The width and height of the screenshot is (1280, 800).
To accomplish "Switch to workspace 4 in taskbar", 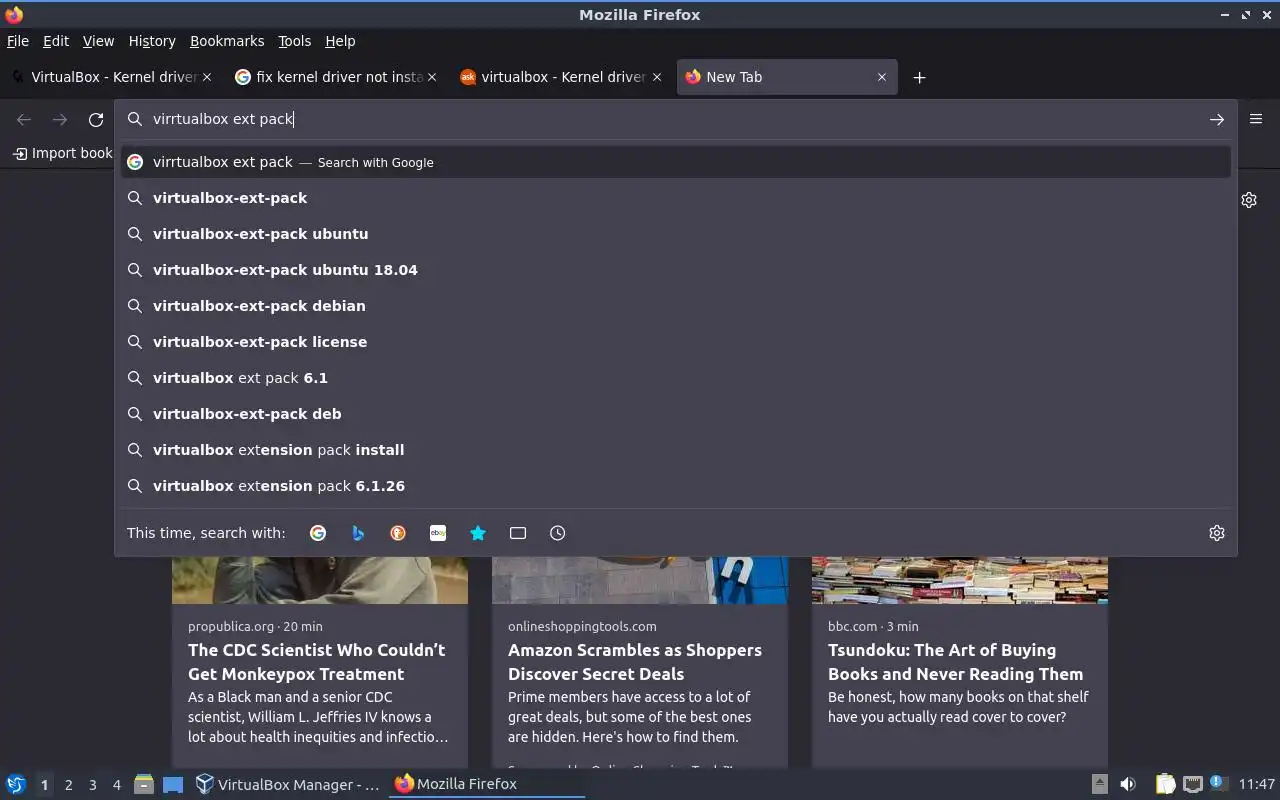I will click(x=116, y=785).
